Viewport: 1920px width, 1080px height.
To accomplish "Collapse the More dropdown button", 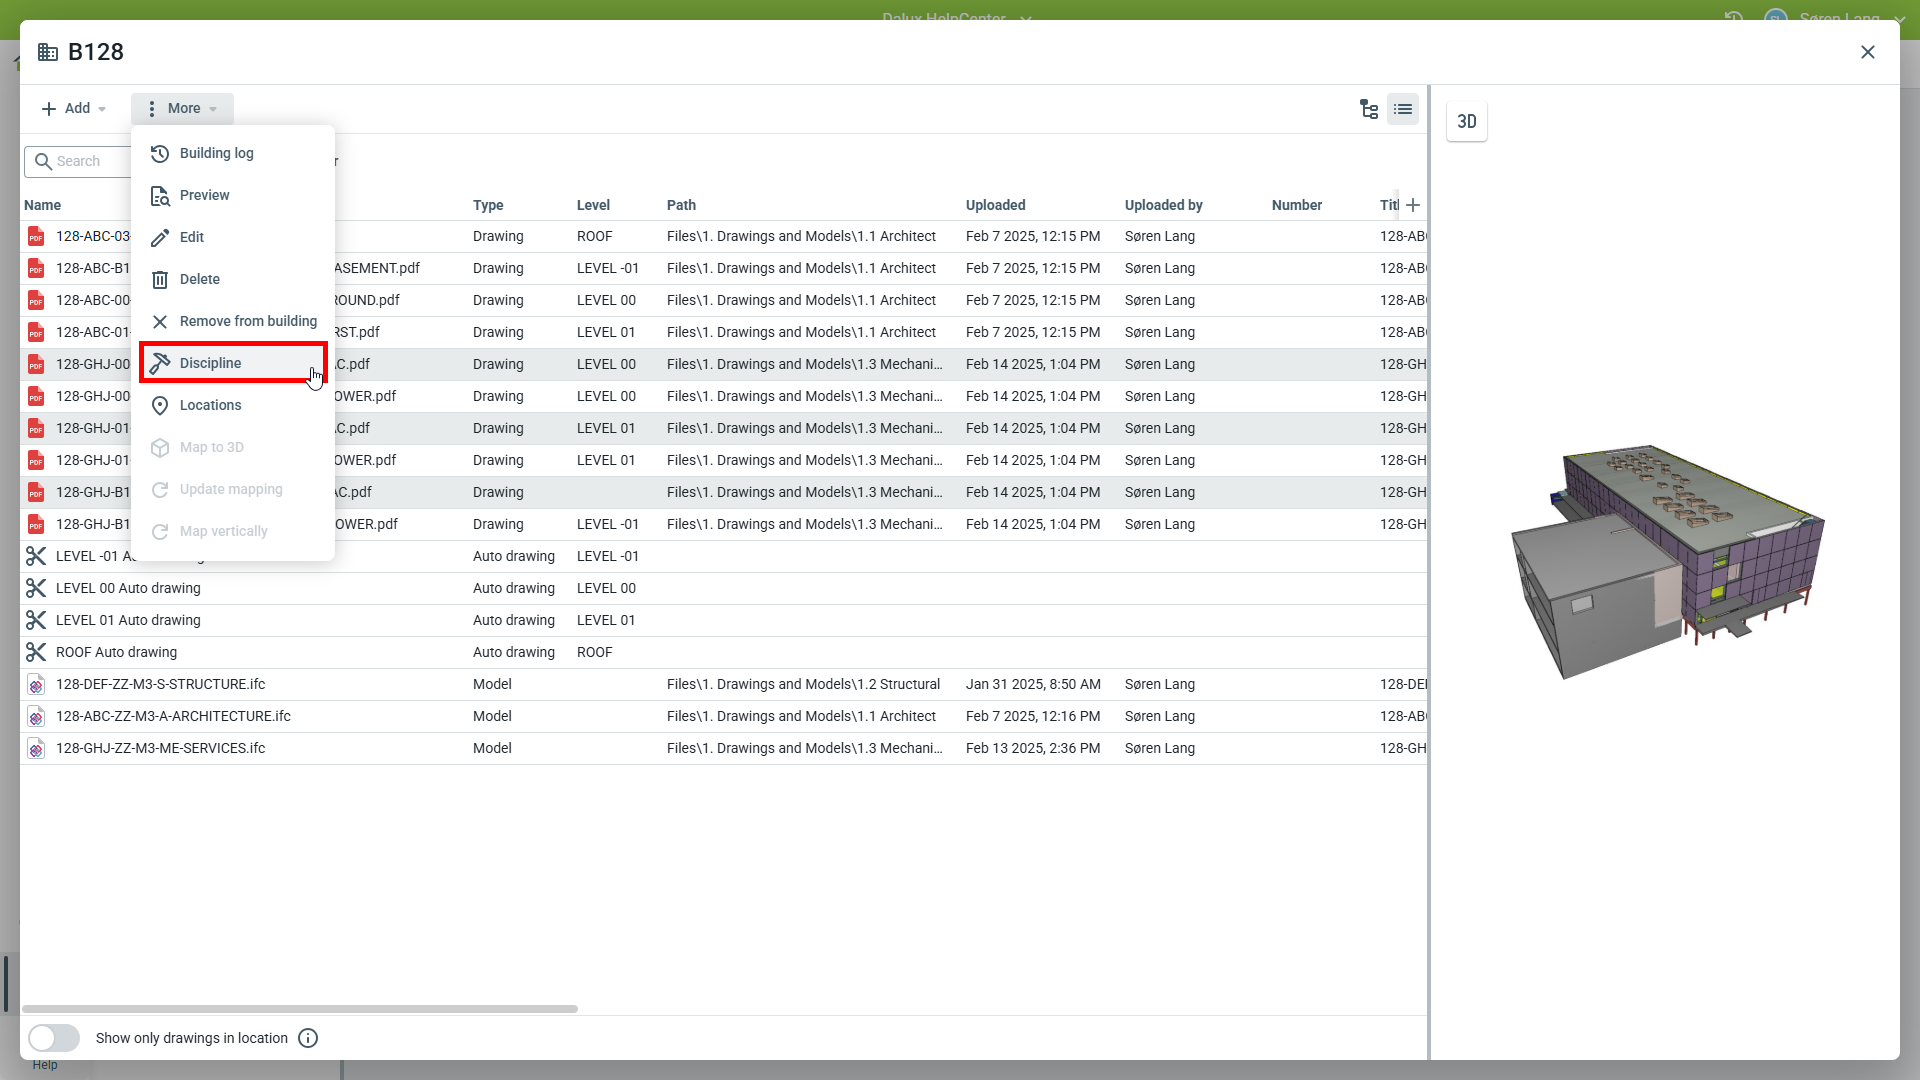I will click(182, 109).
